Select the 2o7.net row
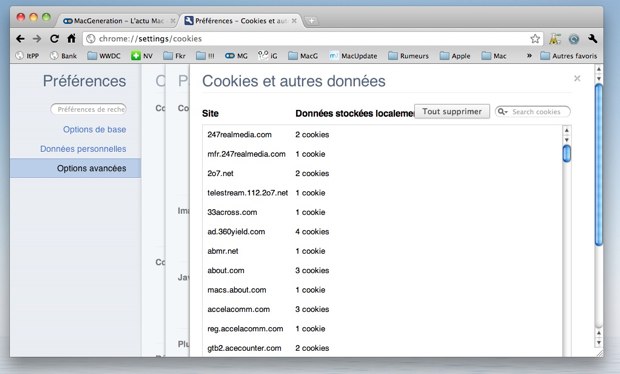Viewport: 620px width, 374px height. point(382,173)
